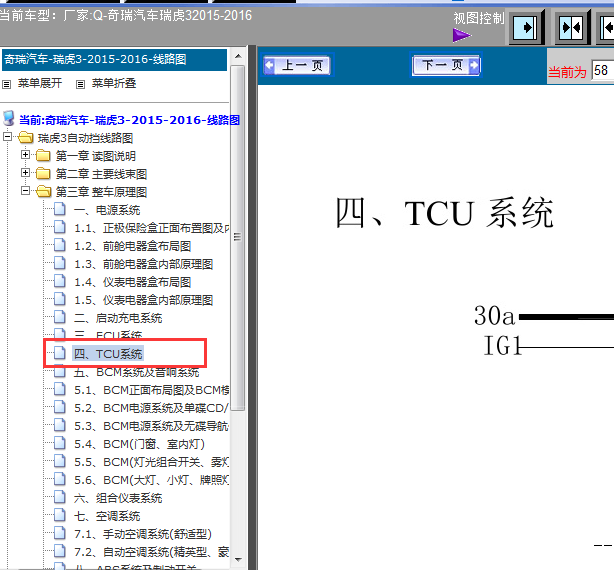Click the 菜单折叠 list icon
This screenshot has width=614, height=570.
[x=80, y=84]
